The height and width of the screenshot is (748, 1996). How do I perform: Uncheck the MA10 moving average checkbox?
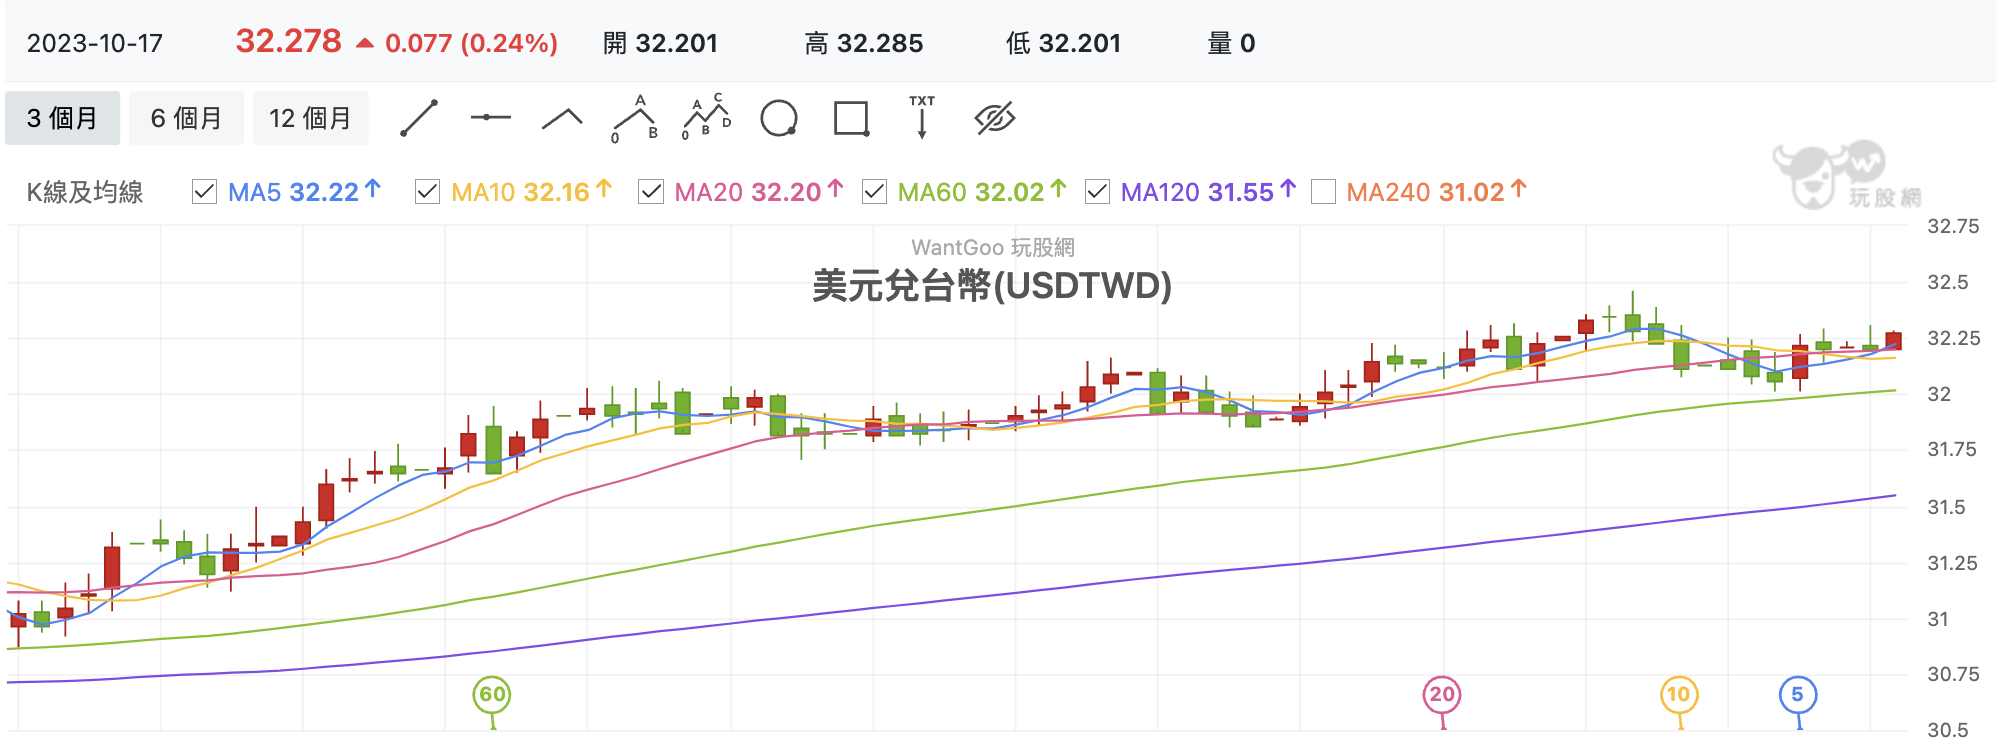tap(427, 191)
